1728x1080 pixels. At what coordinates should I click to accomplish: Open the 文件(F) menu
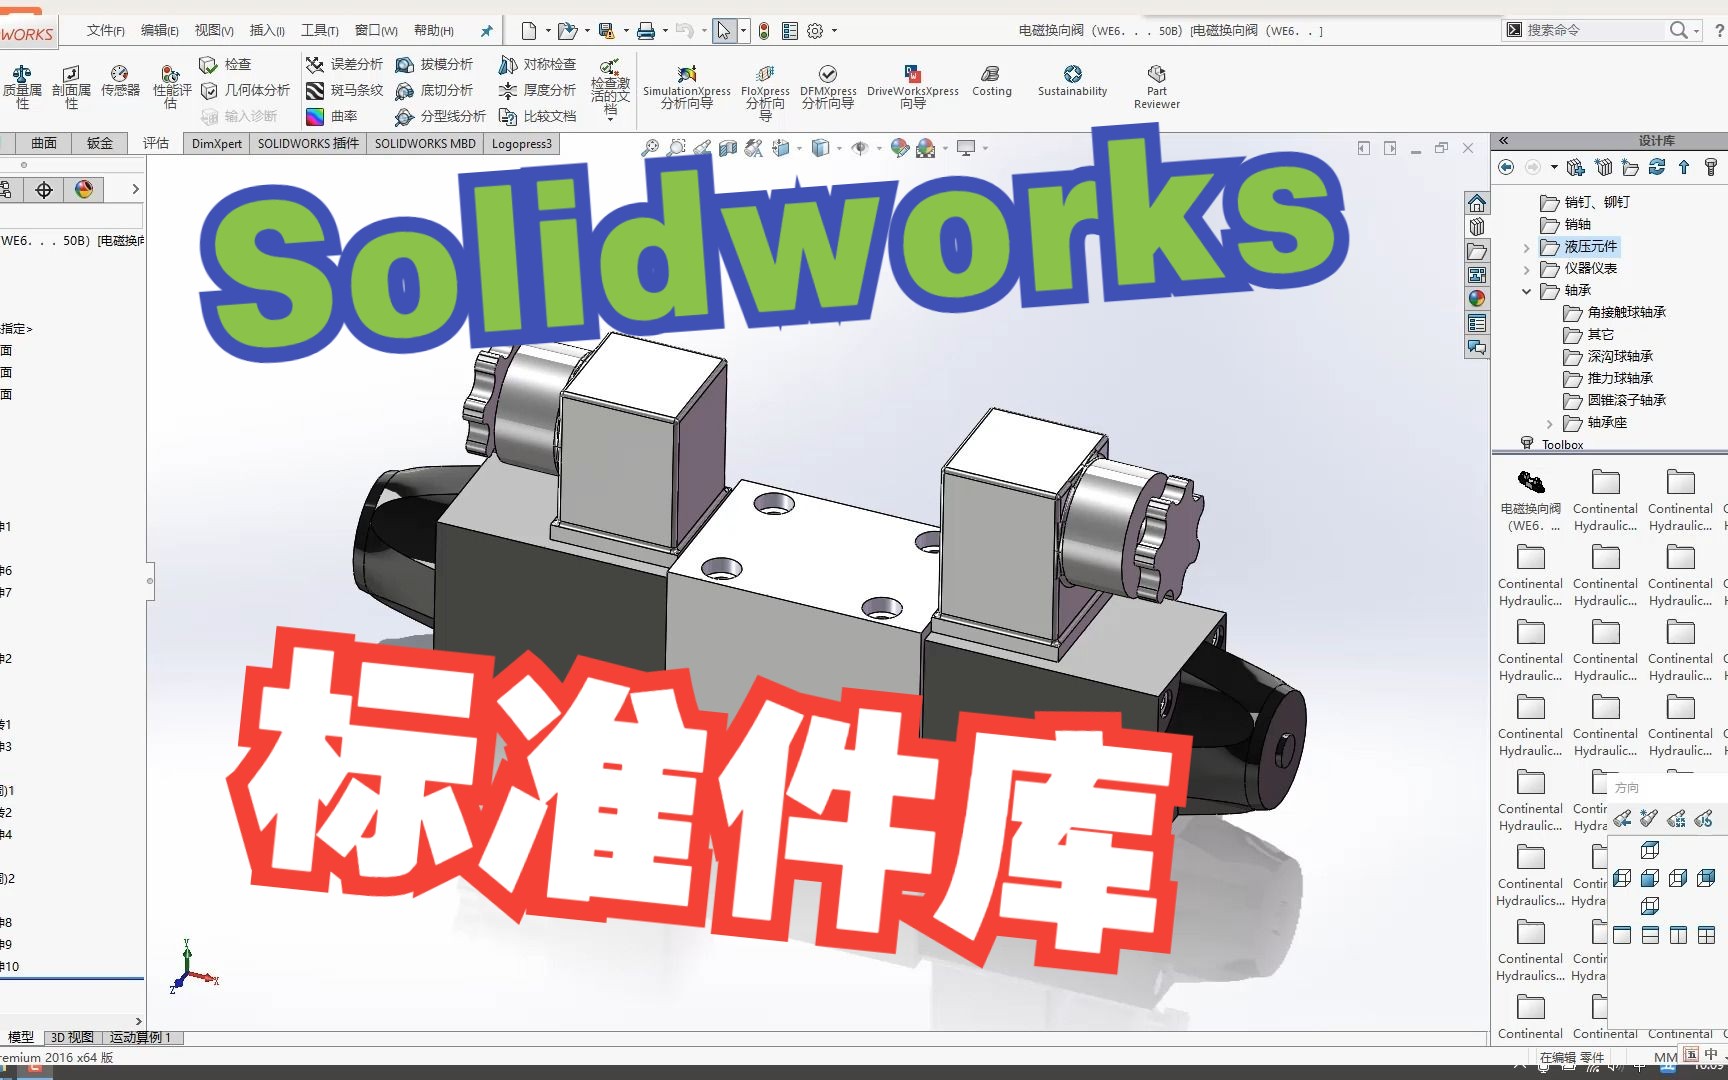click(x=105, y=30)
